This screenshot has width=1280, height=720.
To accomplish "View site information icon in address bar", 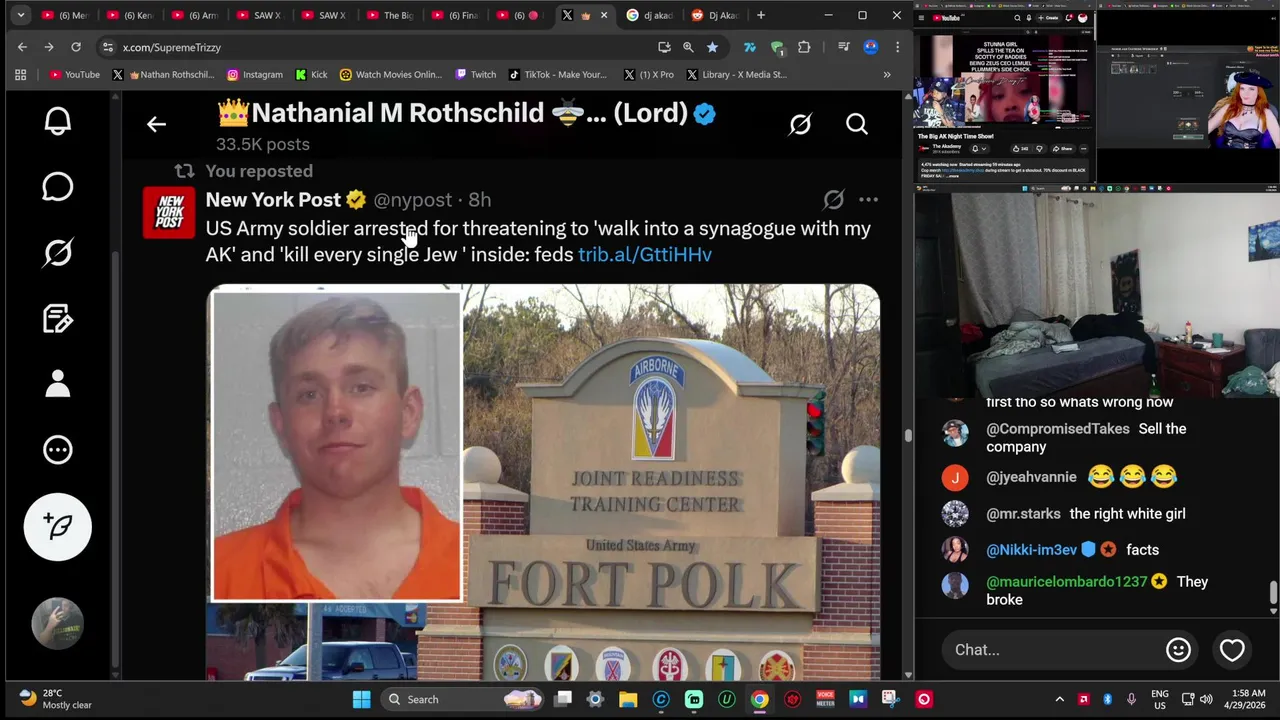I will (107, 47).
